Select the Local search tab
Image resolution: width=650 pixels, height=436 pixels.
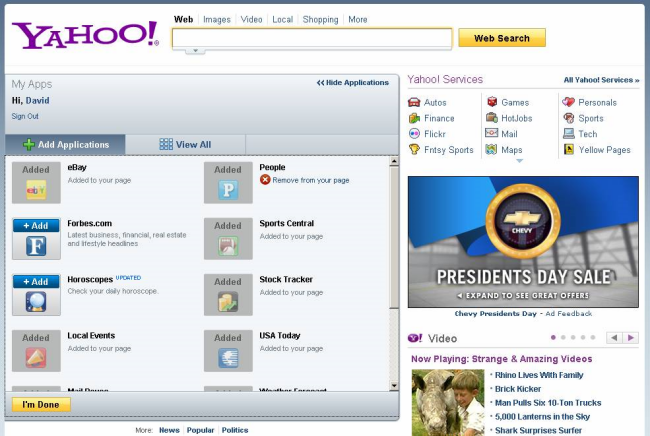(282, 19)
